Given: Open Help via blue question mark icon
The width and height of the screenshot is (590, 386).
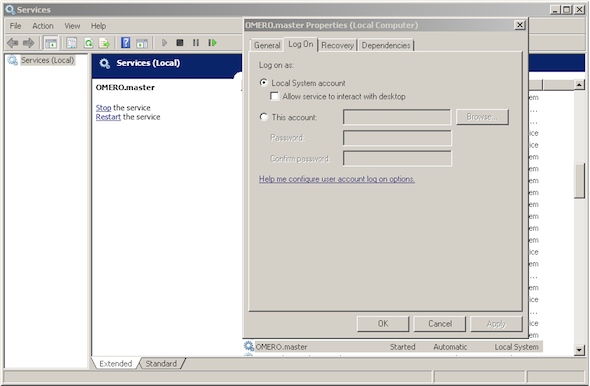Looking at the screenshot, I should 126,43.
